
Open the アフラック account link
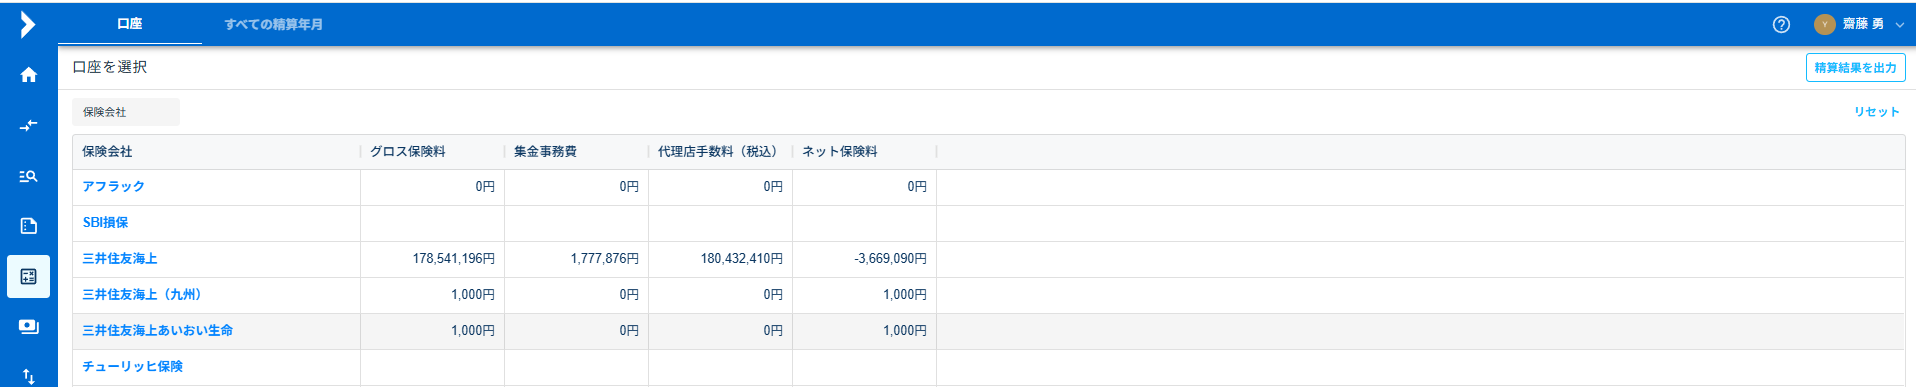113,187
